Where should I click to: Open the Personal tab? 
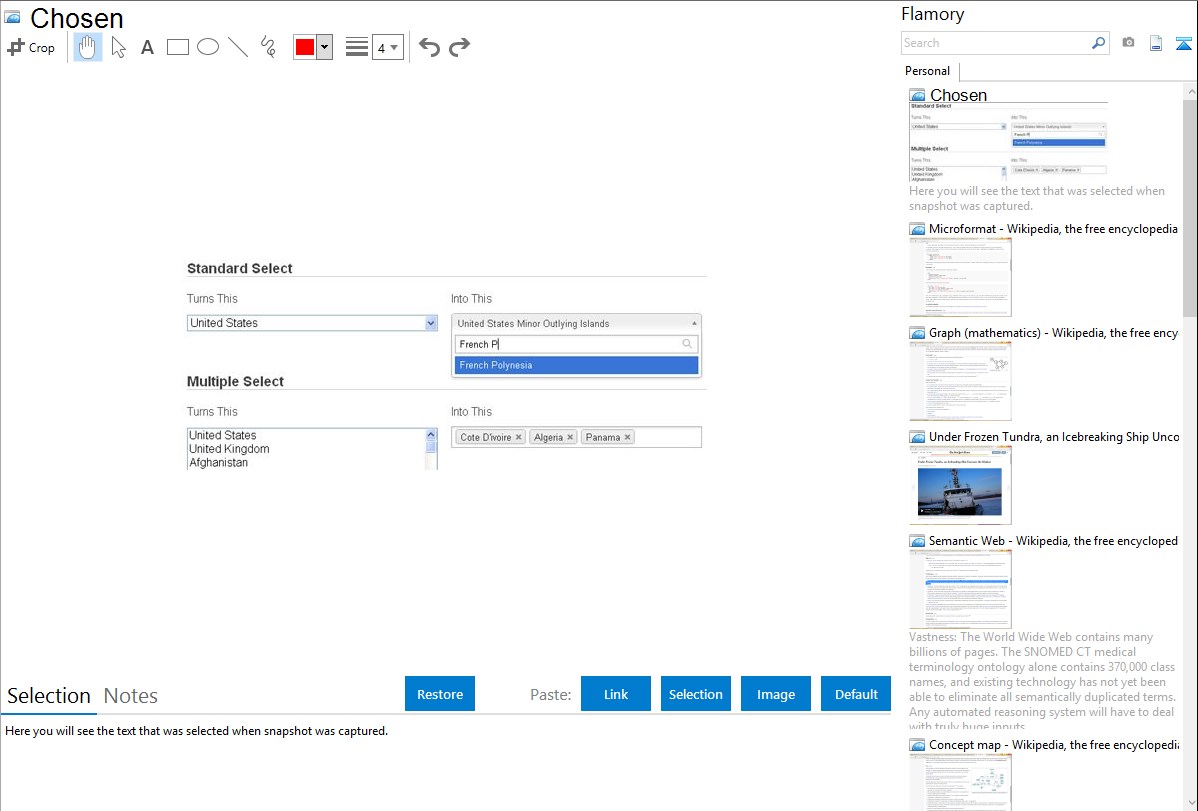click(927, 71)
